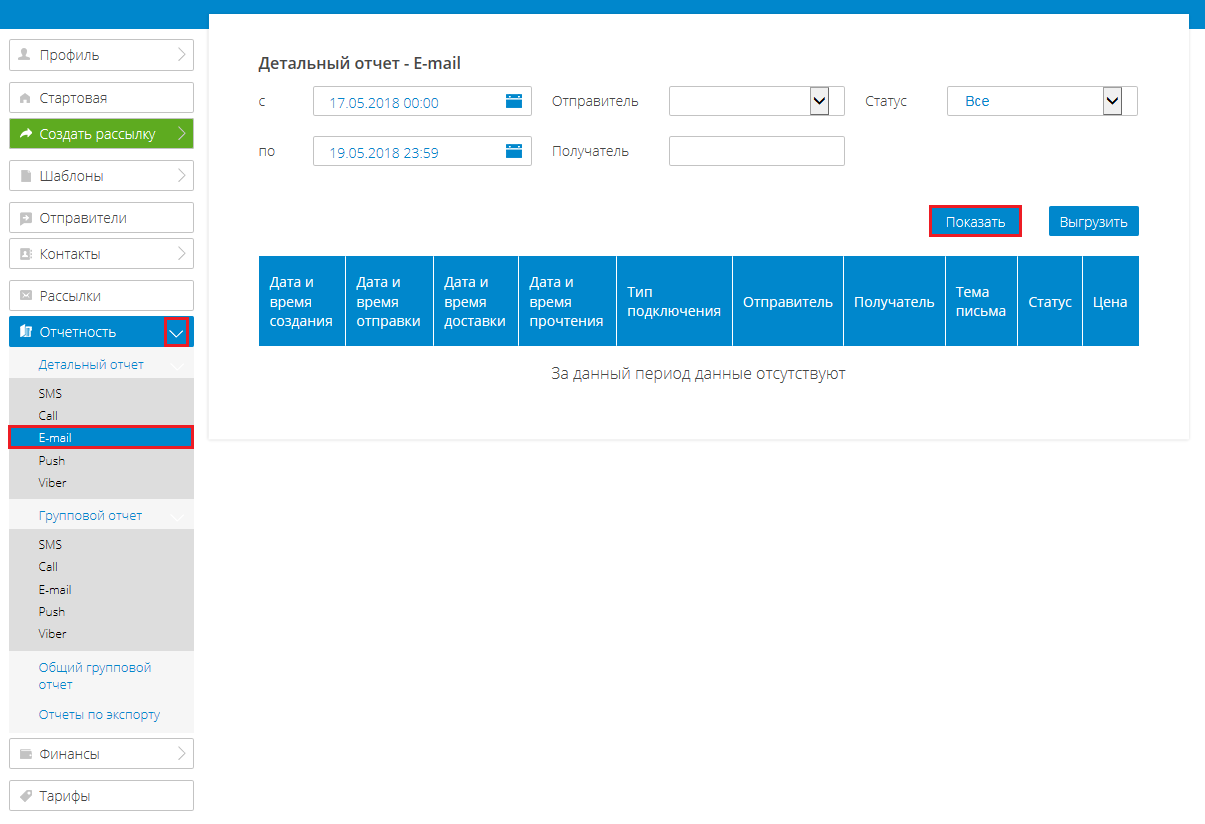Open calendar picker for the end date
1205x824 pixels.
point(514,151)
